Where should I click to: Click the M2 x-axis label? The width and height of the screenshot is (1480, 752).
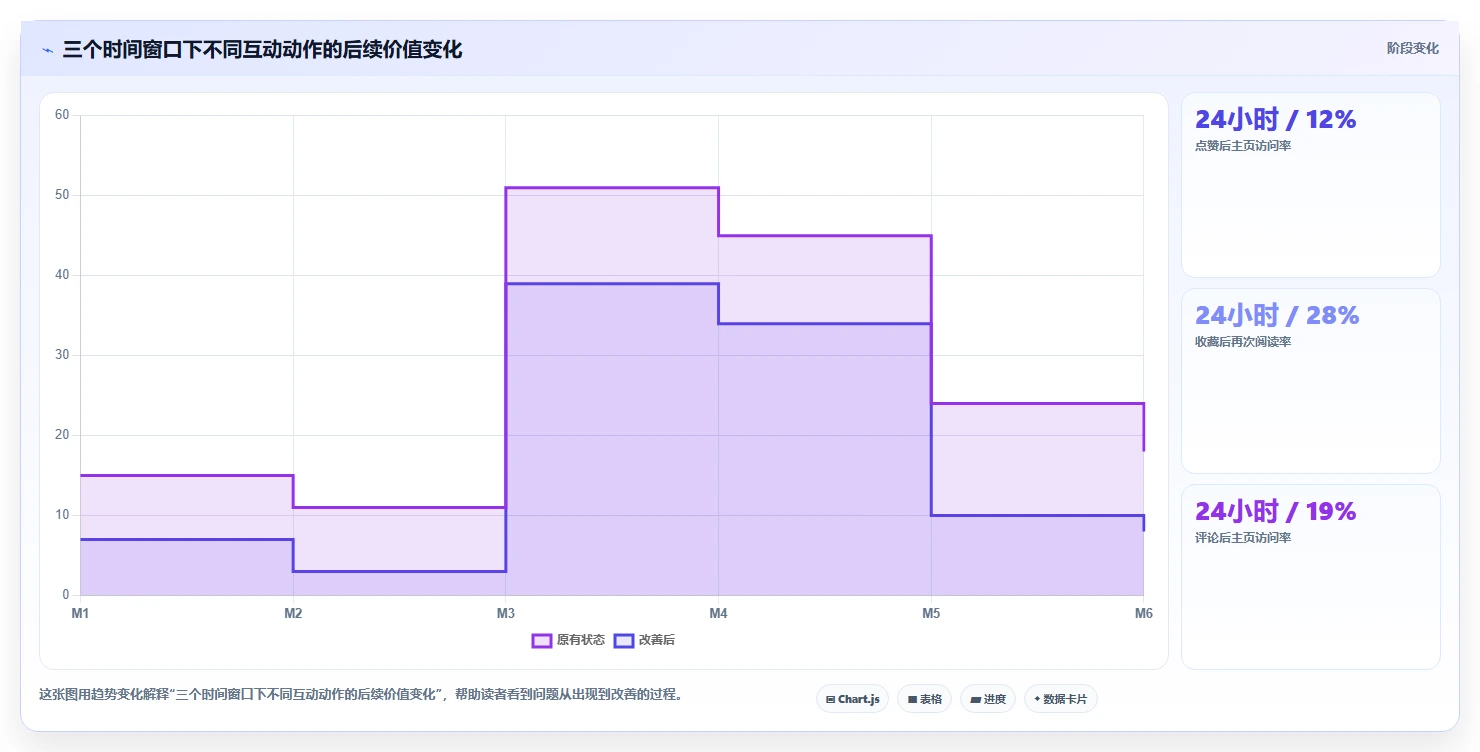(x=293, y=613)
